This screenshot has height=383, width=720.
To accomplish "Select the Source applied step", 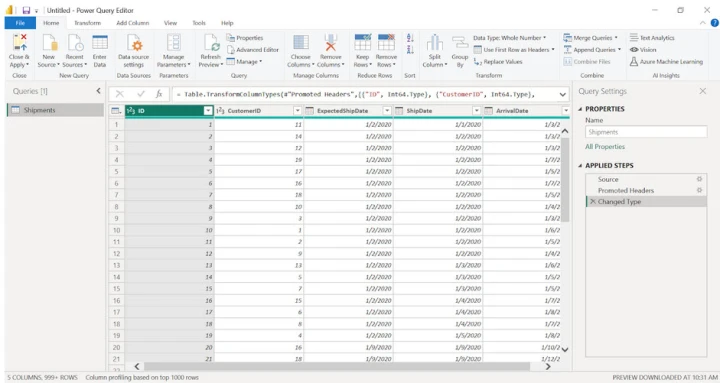I will pyautogui.click(x=646, y=179).
